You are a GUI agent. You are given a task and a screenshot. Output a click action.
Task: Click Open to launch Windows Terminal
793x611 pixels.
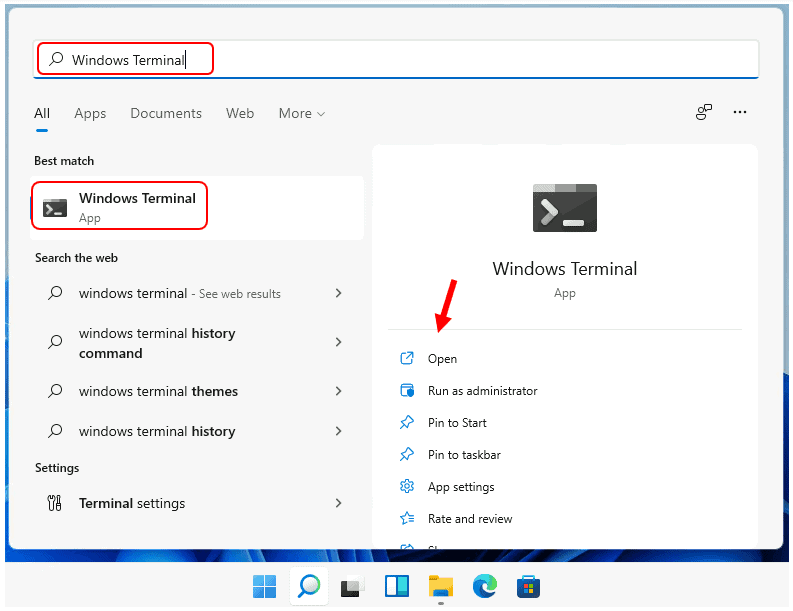pos(442,359)
